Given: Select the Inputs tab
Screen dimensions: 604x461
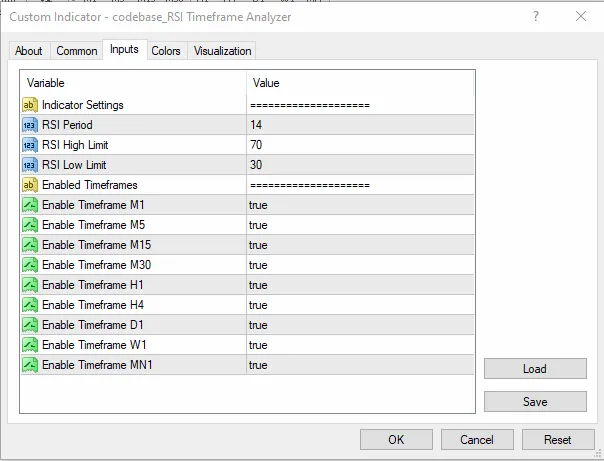Looking at the screenshot, I should [124, 49].
